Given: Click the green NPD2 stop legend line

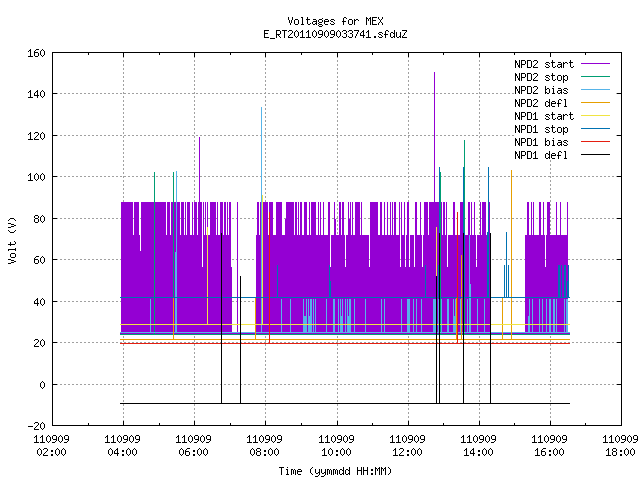Looking at the screenshot, I should (x=595, y=77).
